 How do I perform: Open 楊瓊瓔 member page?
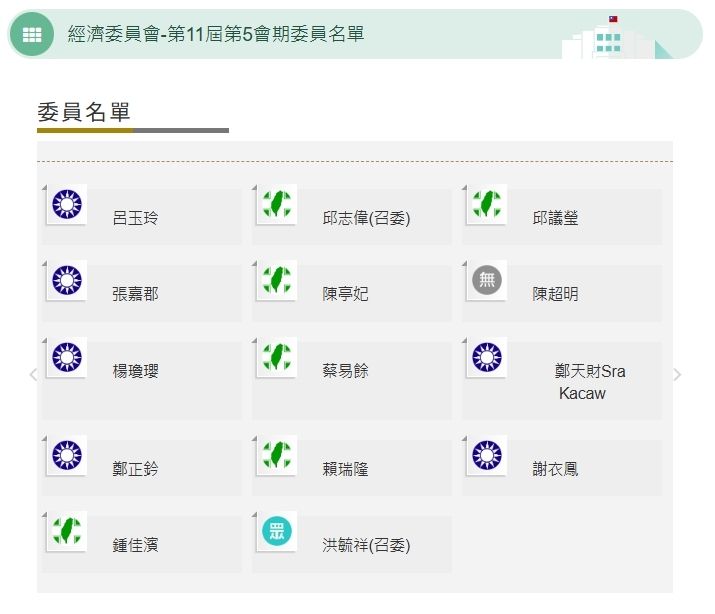(135, 371)
